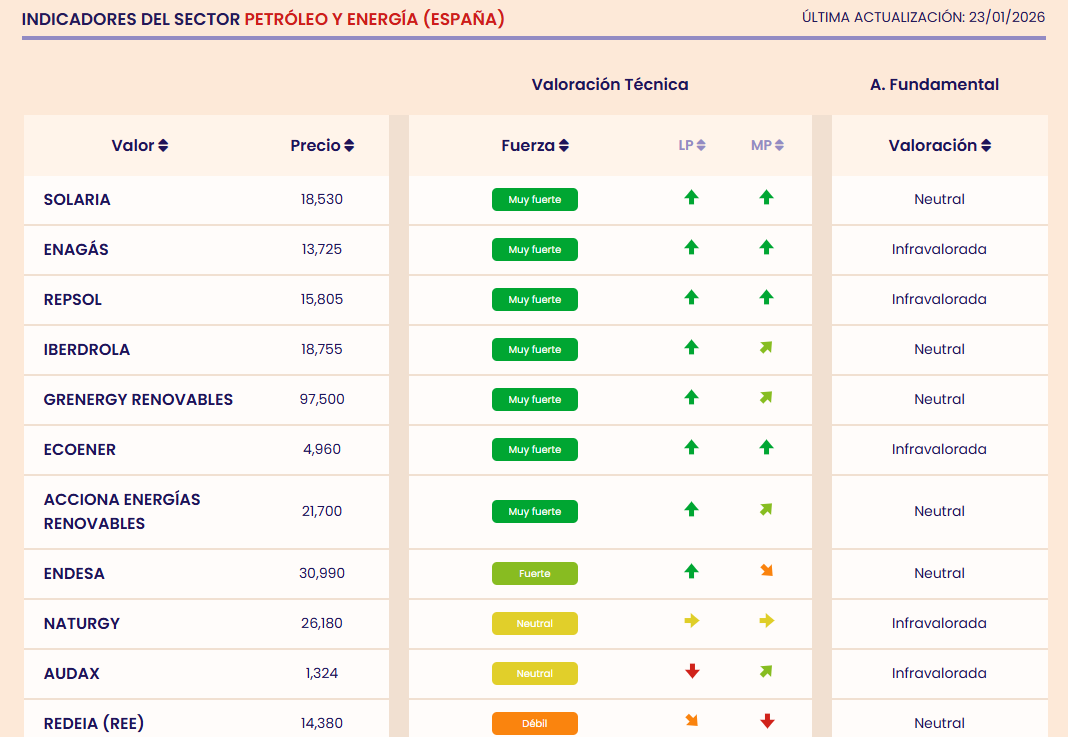Image resolution: width=1068 pixels, height=737 pixels.
Task: Click SOLARIA Neutral valuation cell
Action: (x=939, y=200)
